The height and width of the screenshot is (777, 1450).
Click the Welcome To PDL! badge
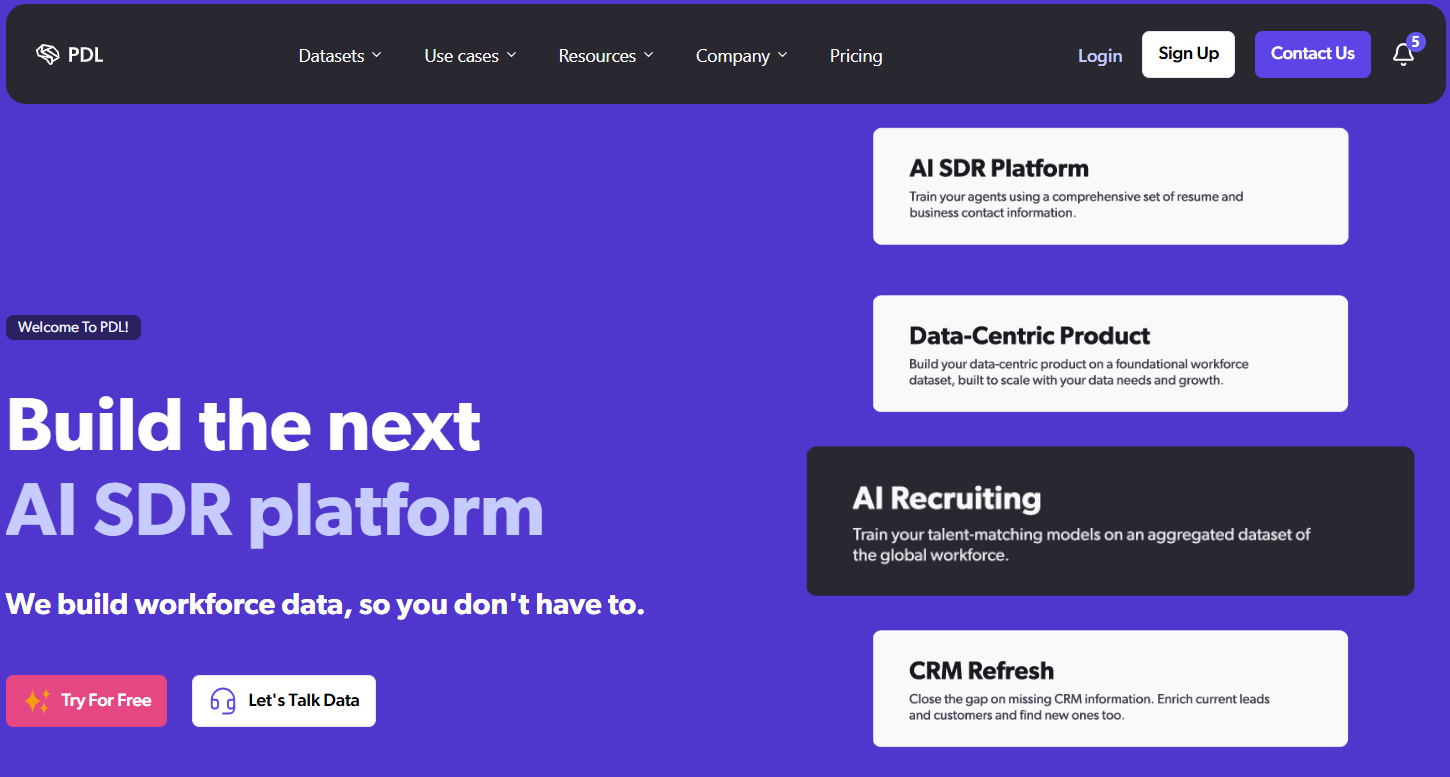click(x=73, y=327)
